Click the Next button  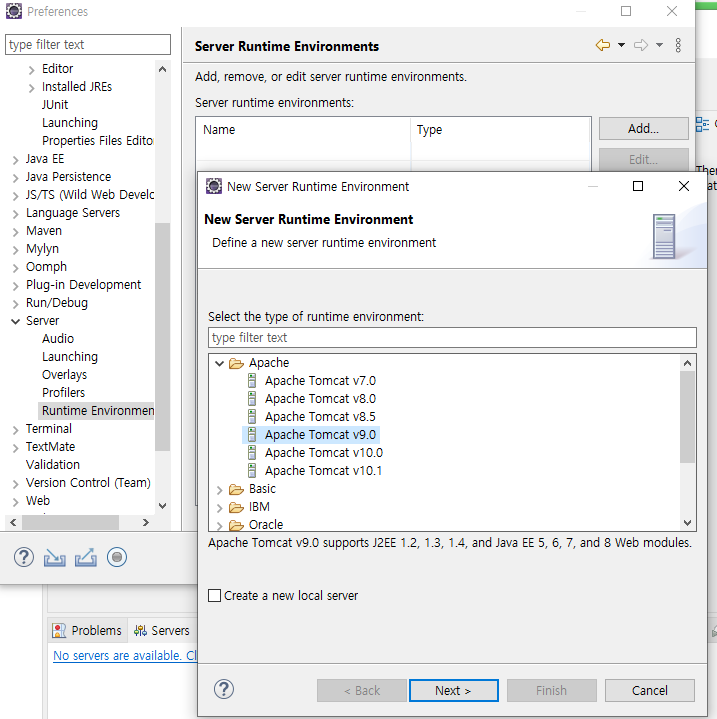(x=453, y=691)
